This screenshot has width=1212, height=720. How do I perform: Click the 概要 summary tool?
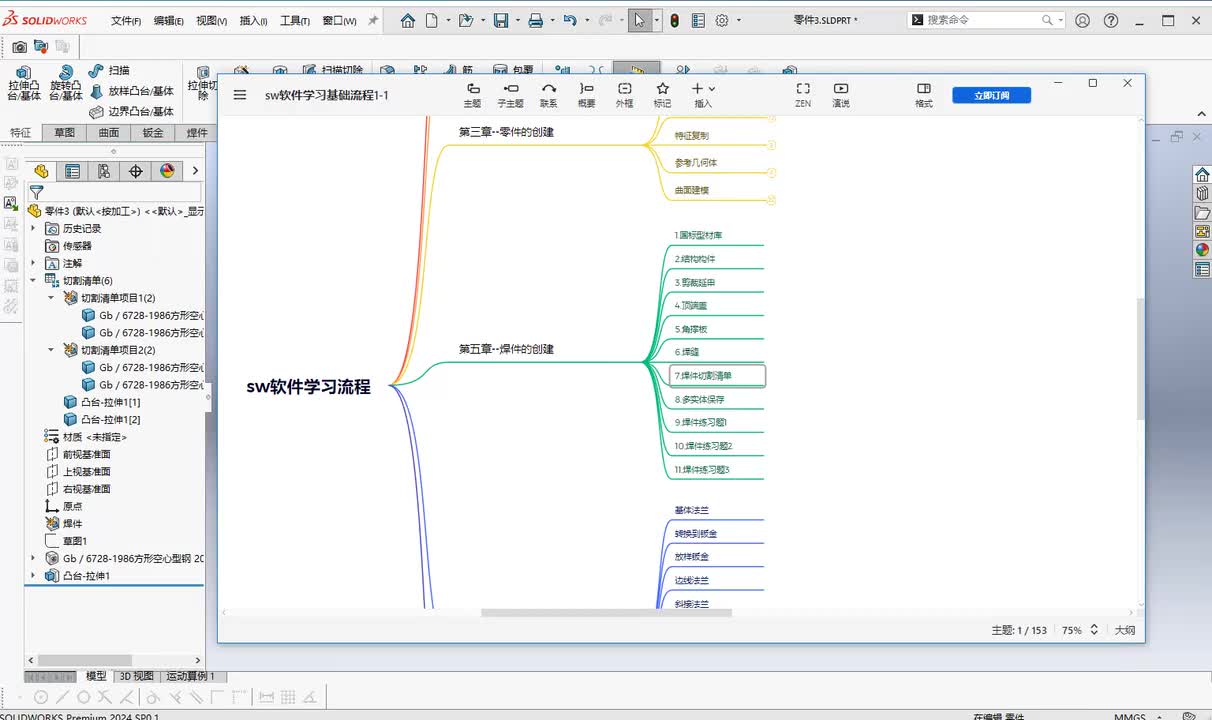pyautogui.click(x=587, y=95)
